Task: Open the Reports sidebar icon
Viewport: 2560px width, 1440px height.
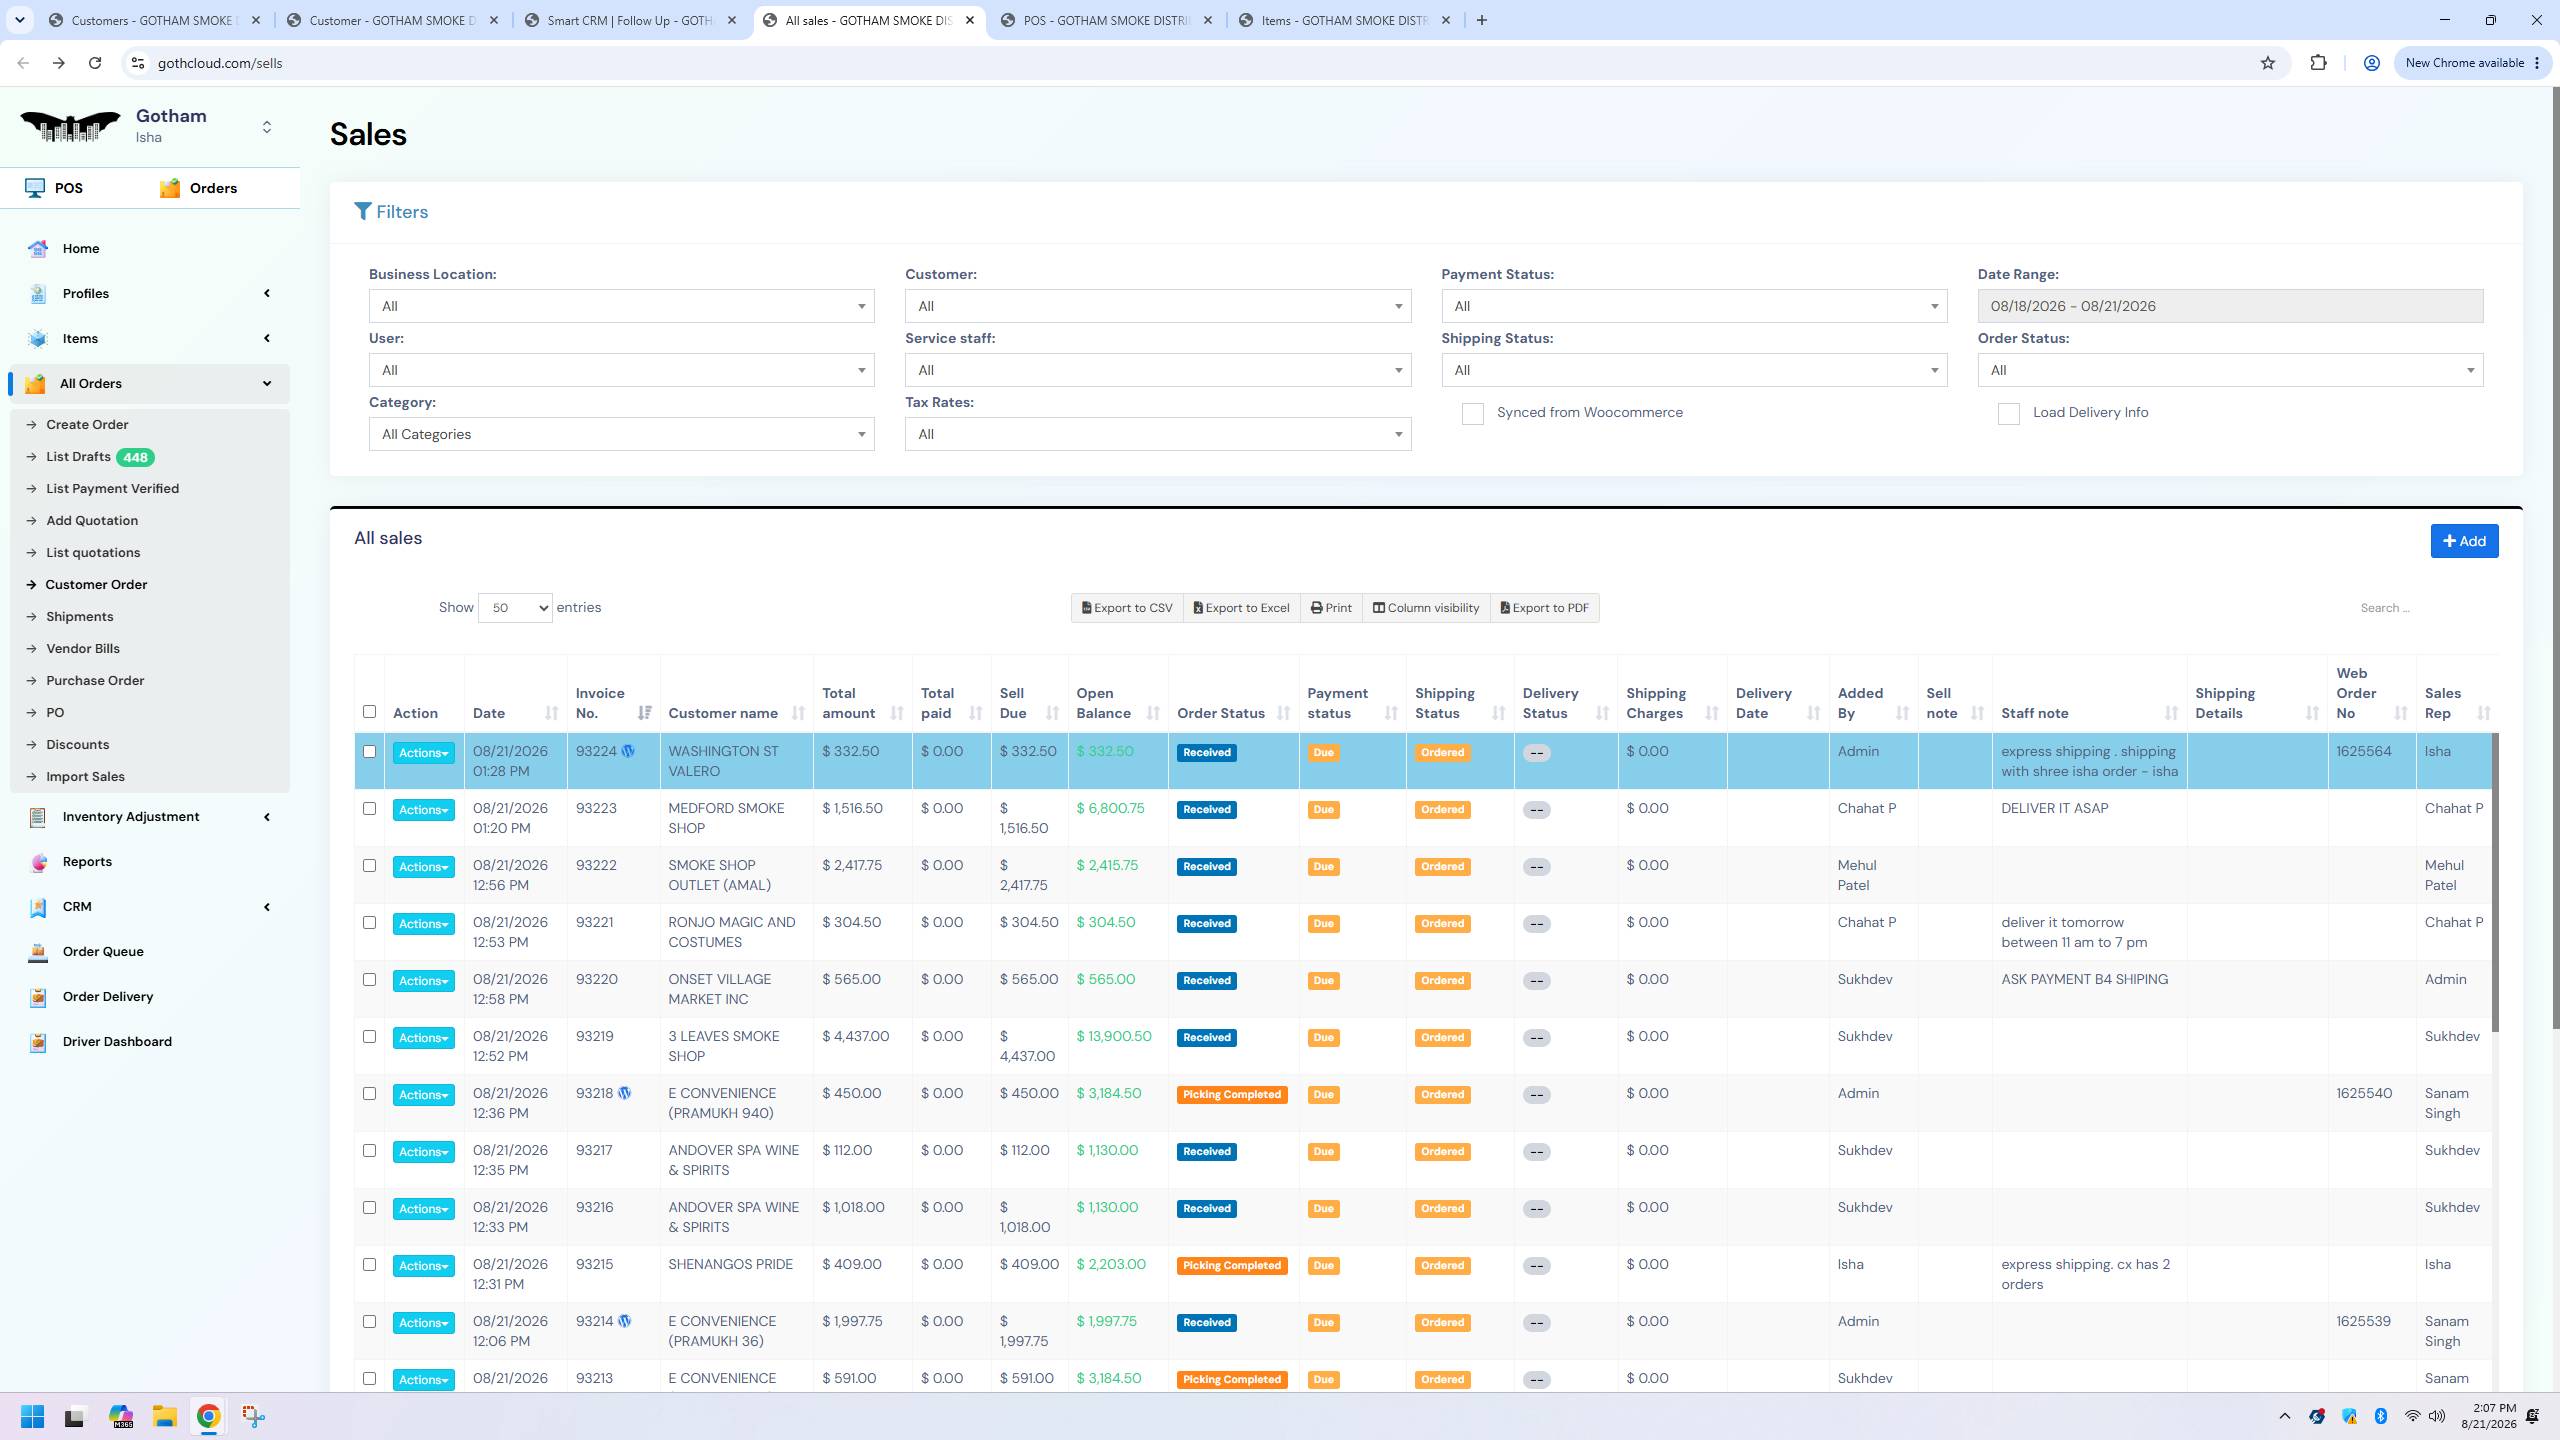Action: [x=38, y=862]
